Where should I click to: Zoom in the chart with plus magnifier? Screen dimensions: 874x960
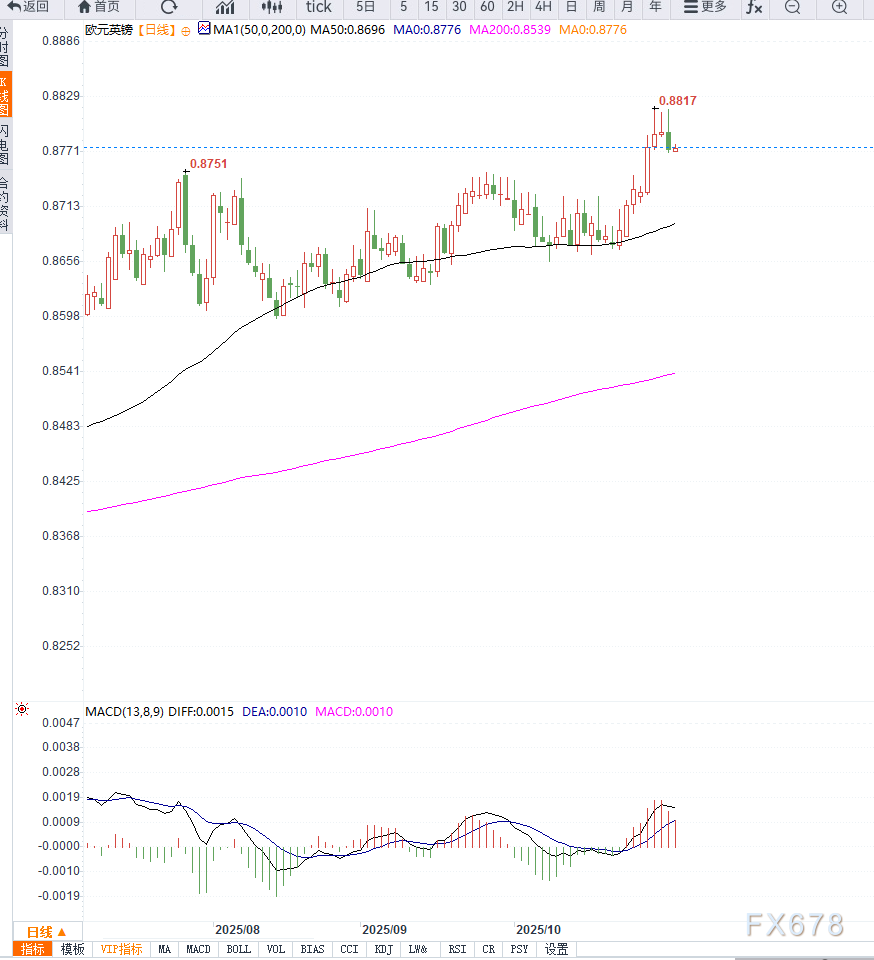[839, 7]
